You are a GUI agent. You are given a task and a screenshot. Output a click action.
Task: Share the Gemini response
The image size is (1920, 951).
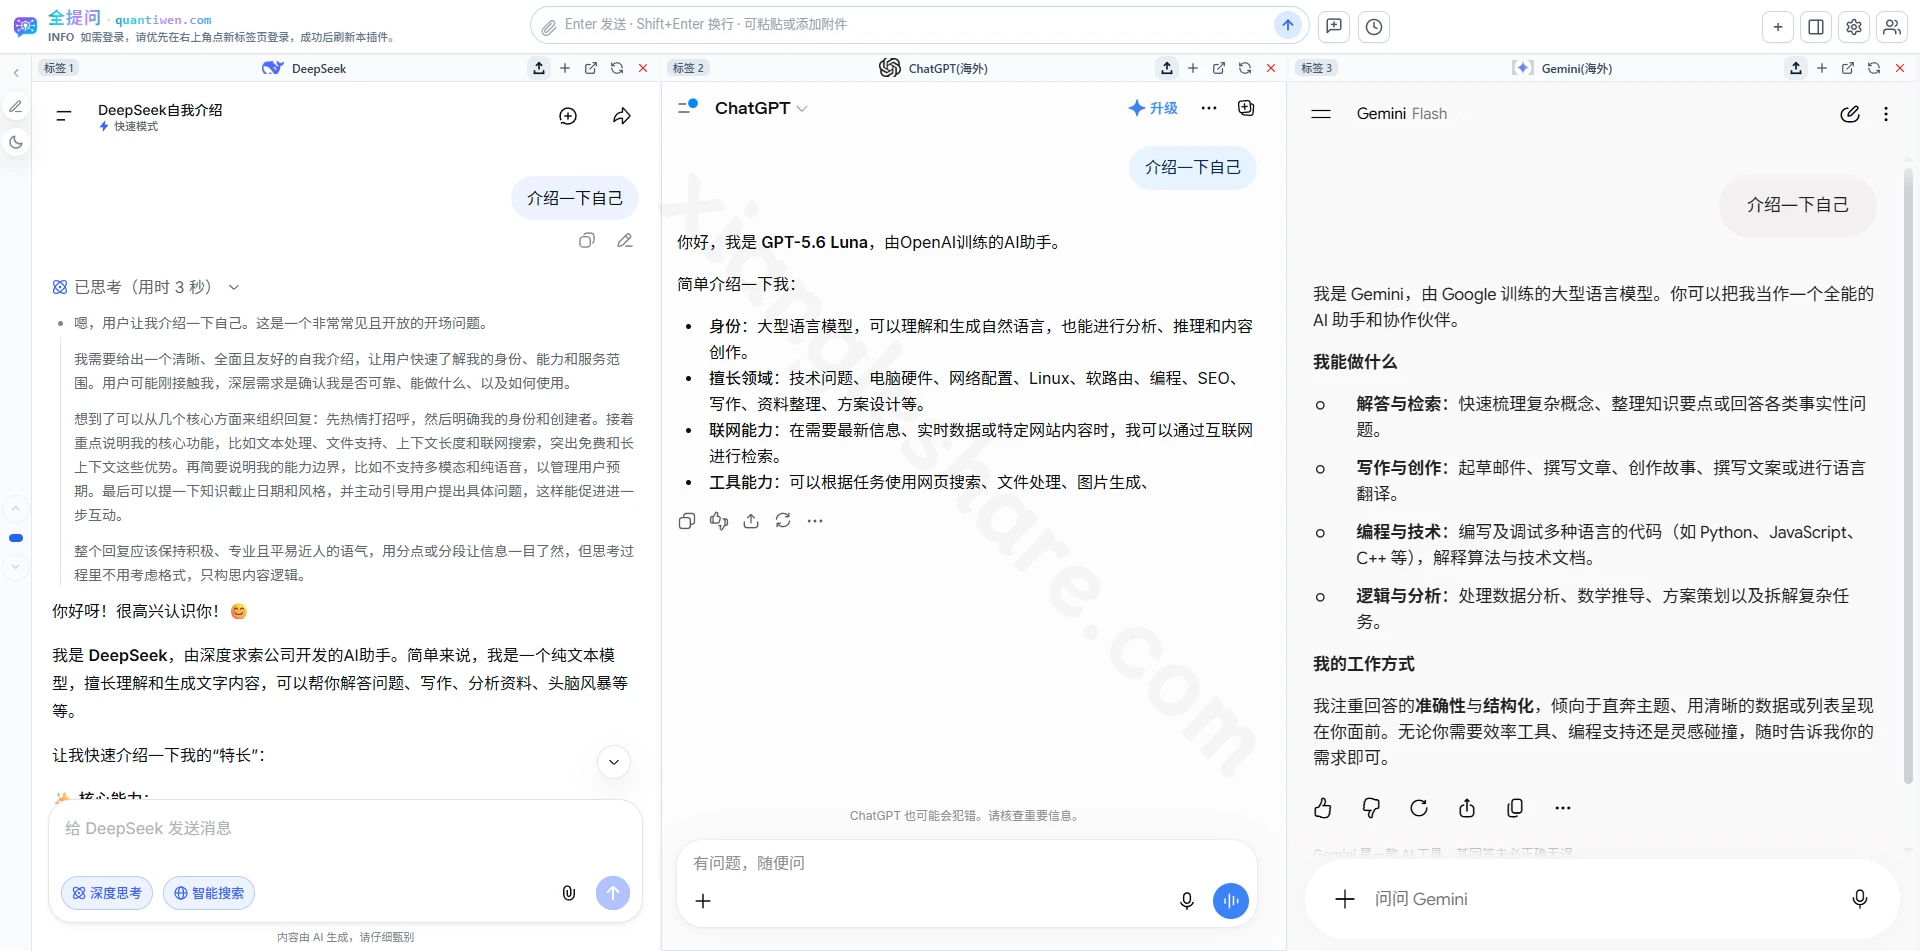click(1467, 808)
